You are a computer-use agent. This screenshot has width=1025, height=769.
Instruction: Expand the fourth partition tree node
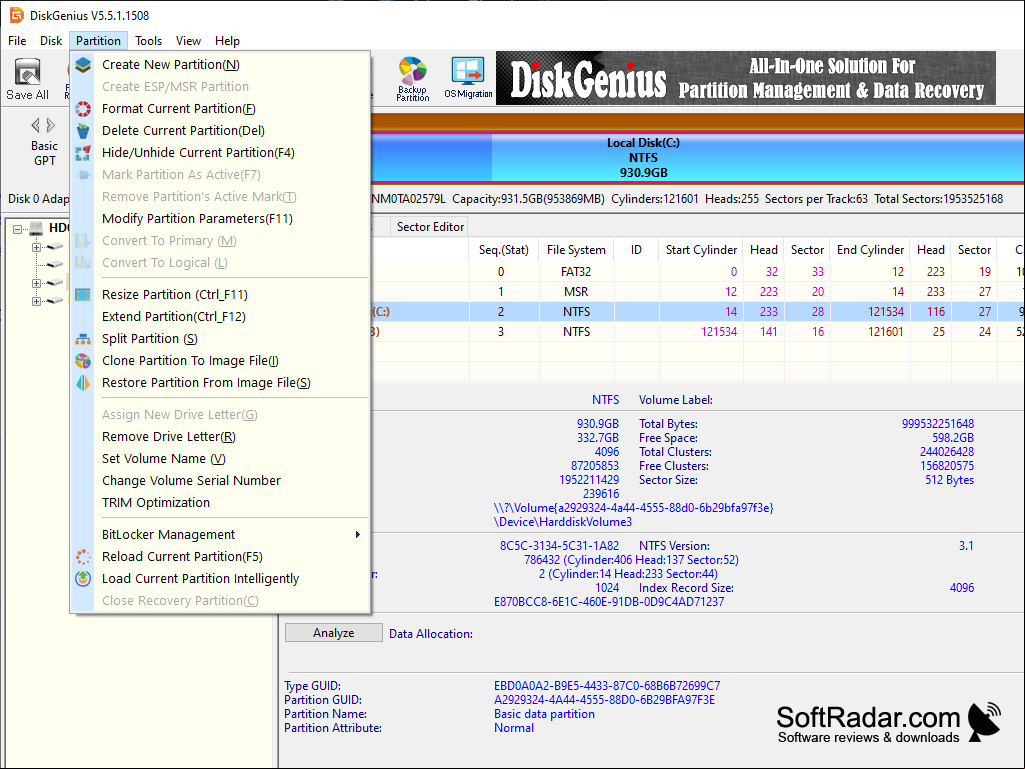[37, 301]
